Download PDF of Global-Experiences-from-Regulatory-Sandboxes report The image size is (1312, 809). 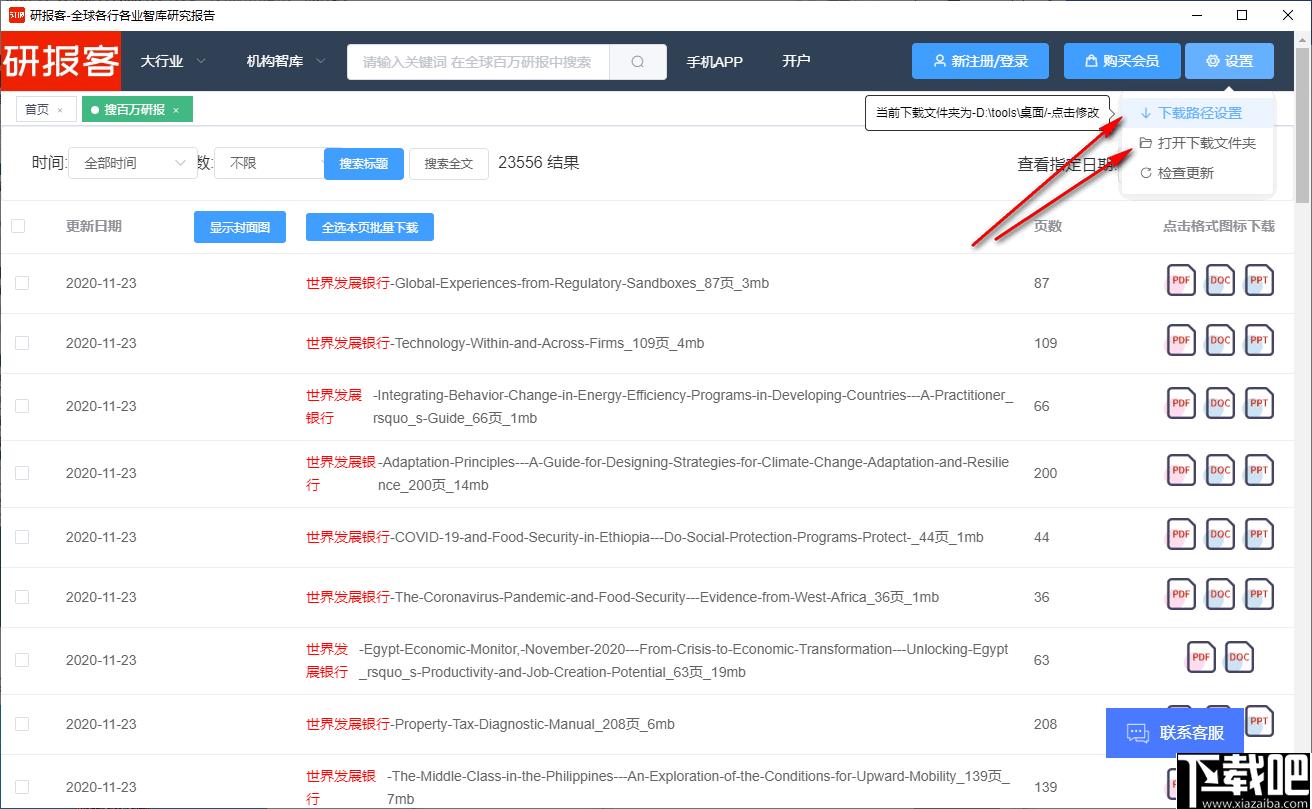1181,282
